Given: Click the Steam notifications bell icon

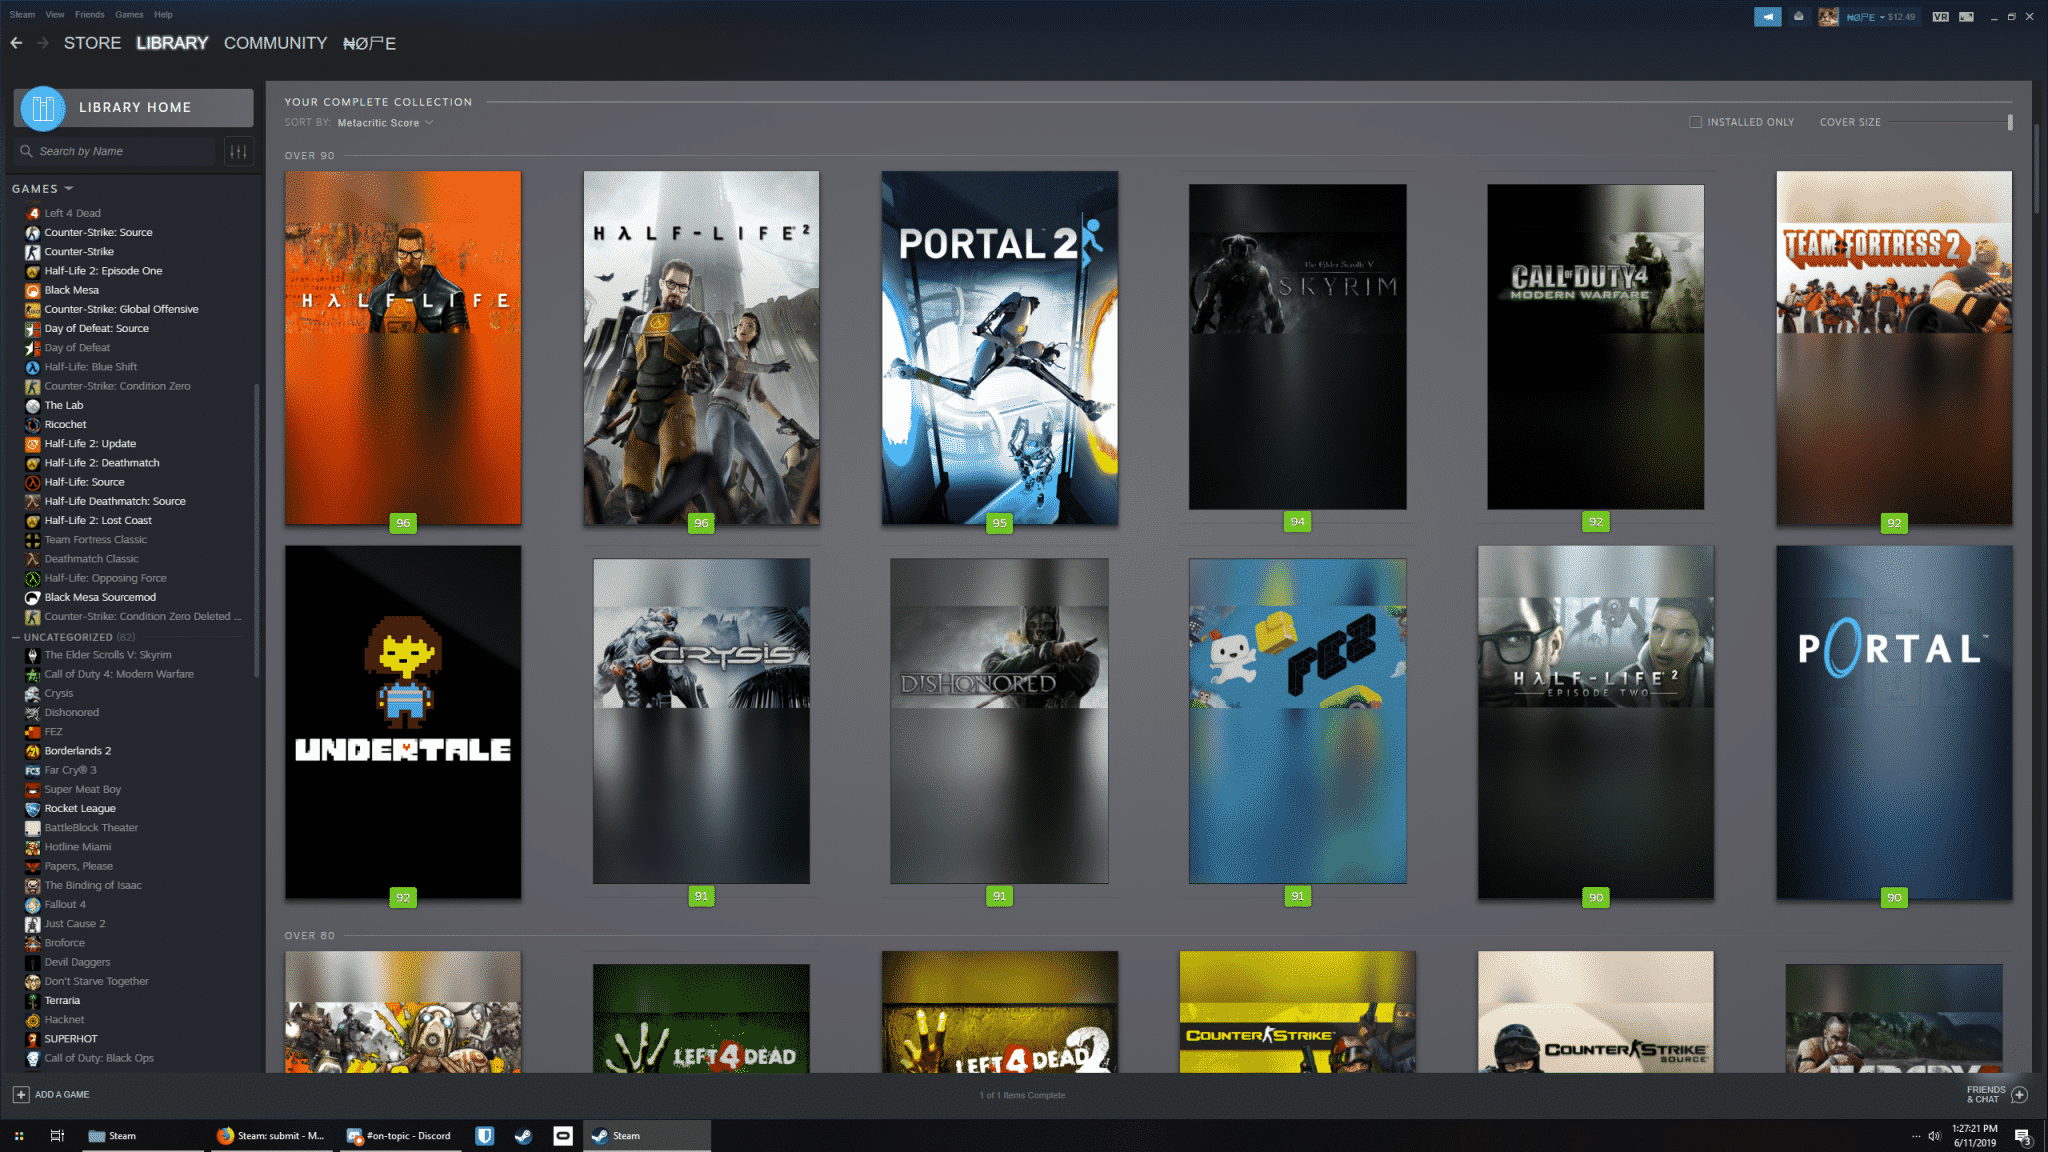Looking at the screenshot, I should click(1799, 15).
